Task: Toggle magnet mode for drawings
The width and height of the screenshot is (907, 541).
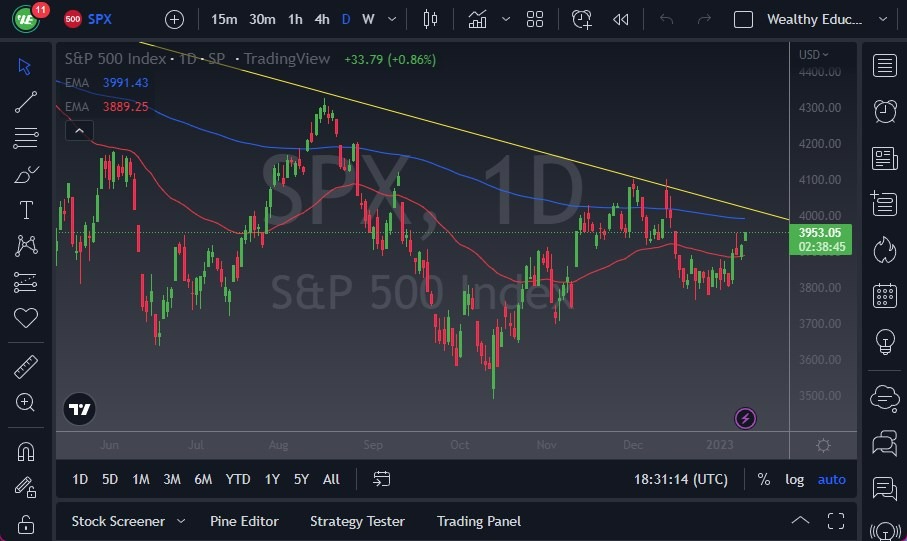Action: [x=25, y=451]
